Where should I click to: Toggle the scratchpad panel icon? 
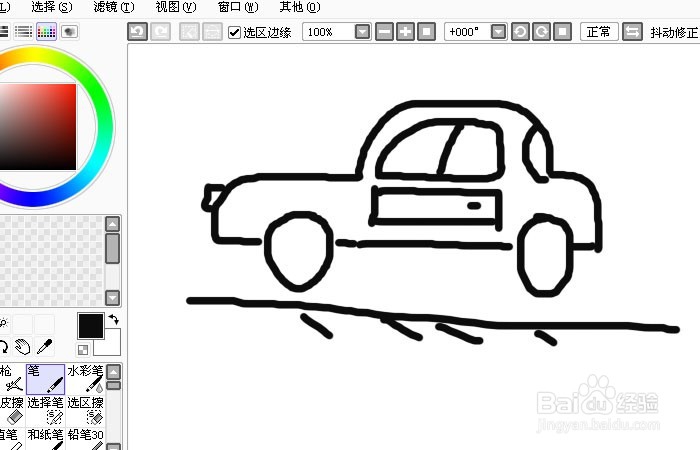69,31
